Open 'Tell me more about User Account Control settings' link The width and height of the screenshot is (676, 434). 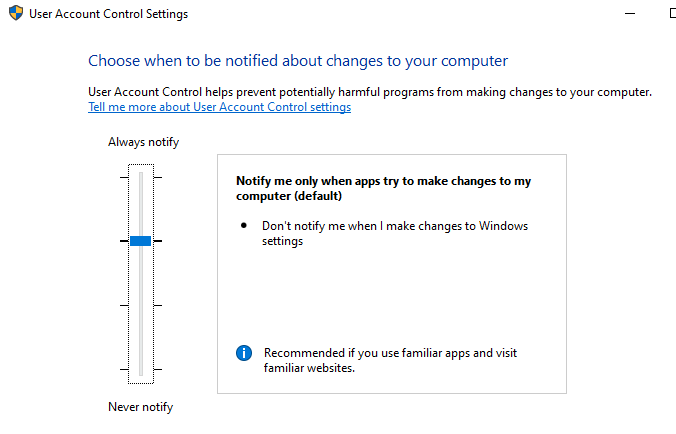[219, 107]
